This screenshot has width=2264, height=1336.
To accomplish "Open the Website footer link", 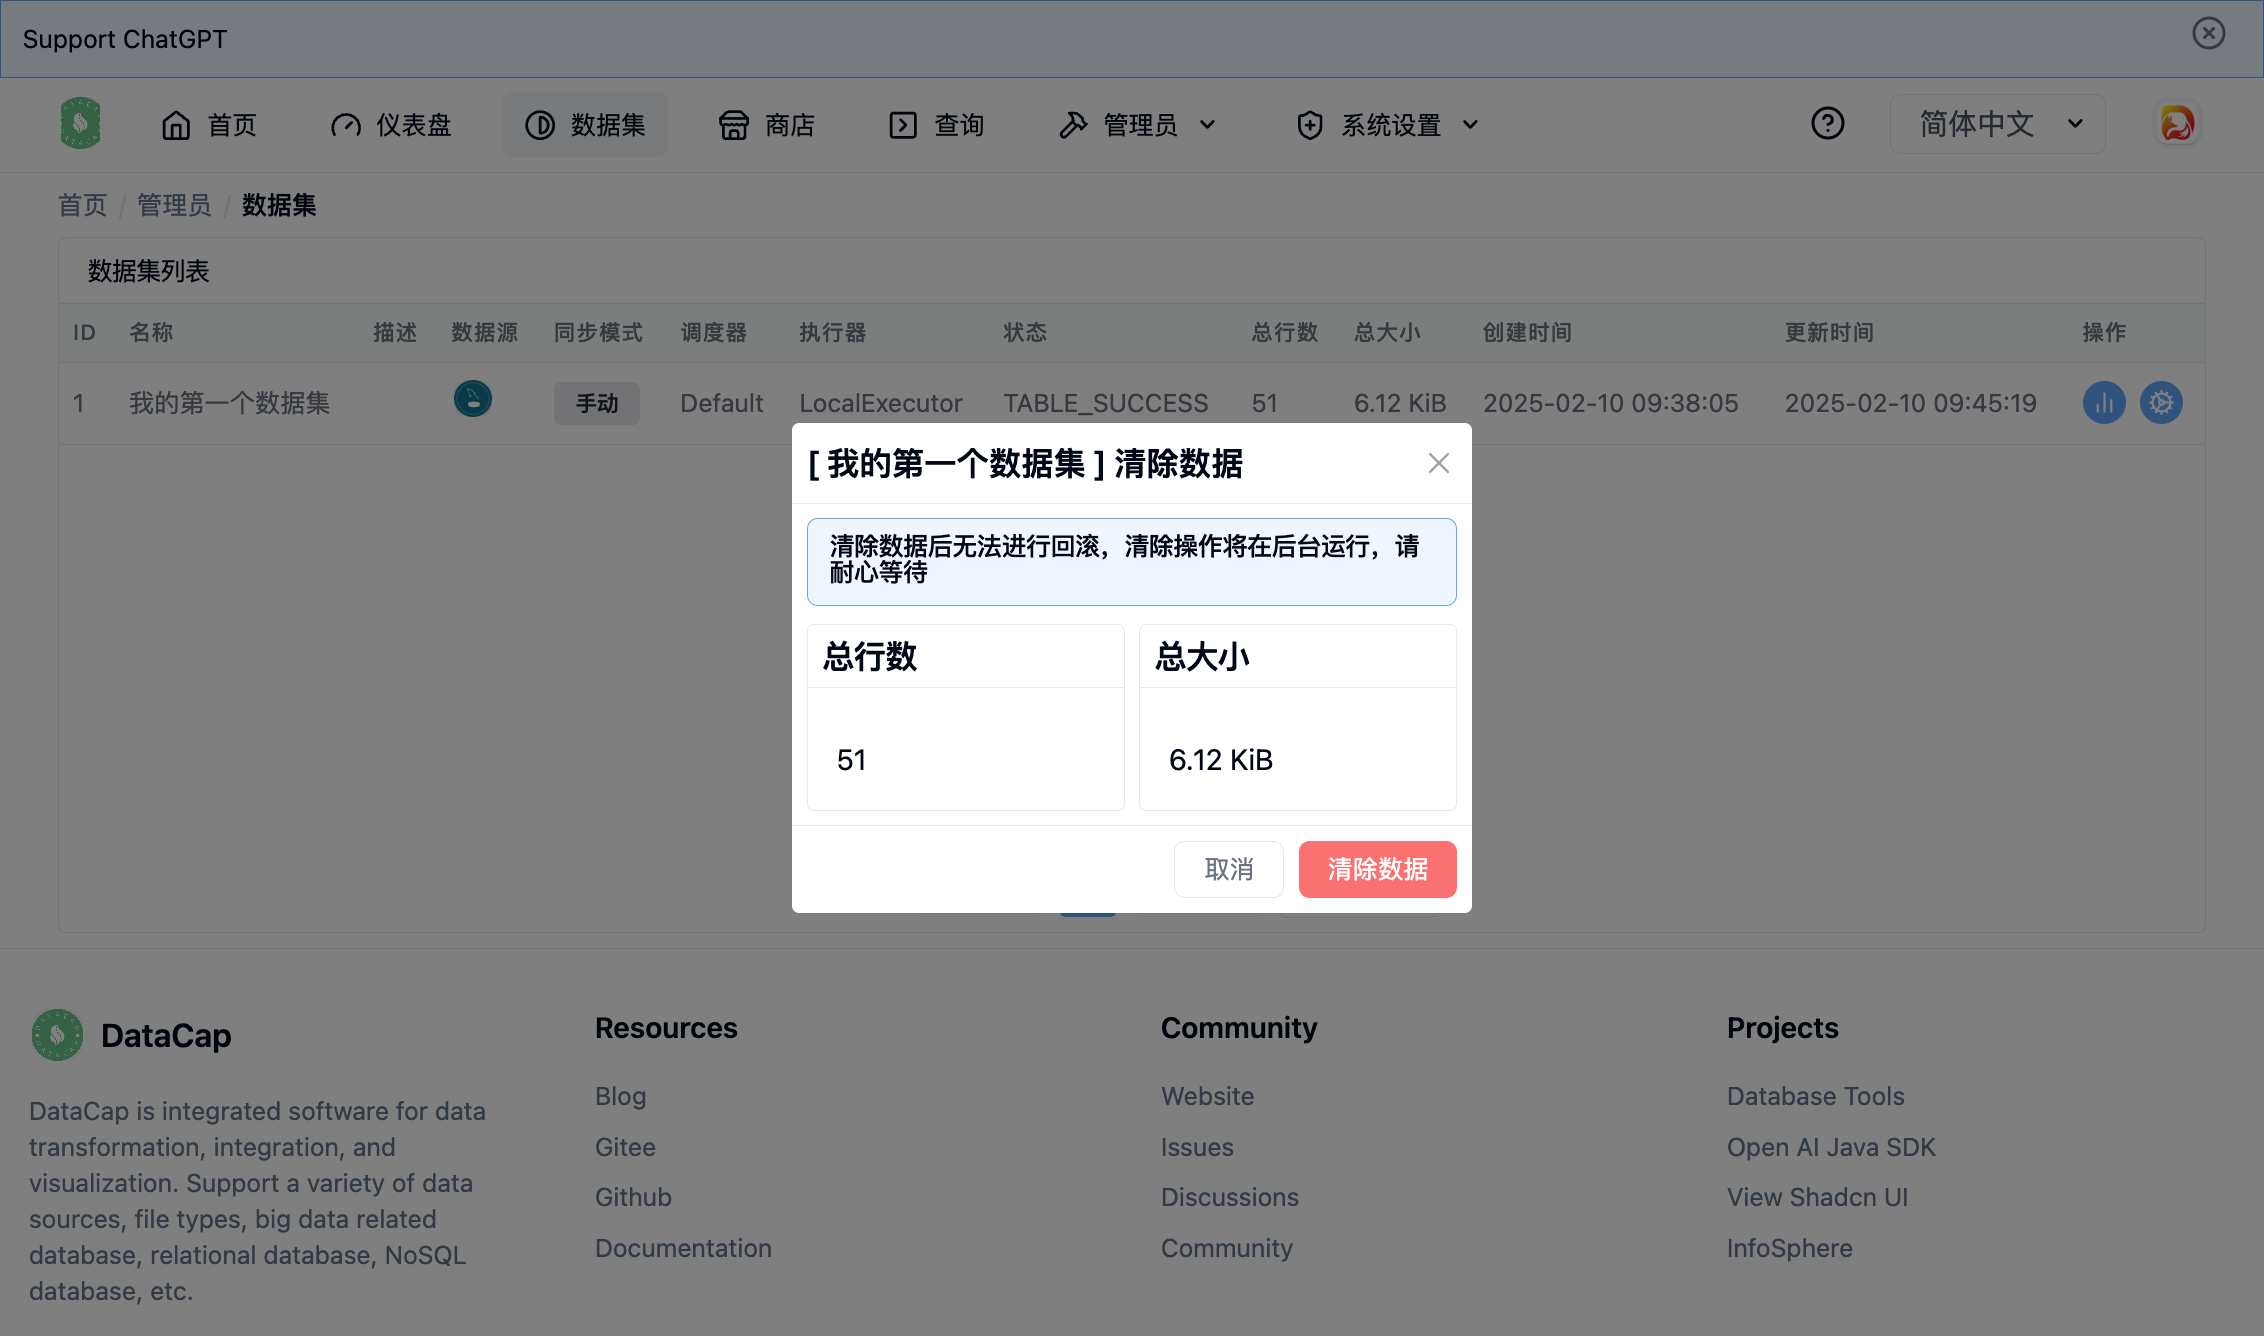I will pos(1207,1096).
